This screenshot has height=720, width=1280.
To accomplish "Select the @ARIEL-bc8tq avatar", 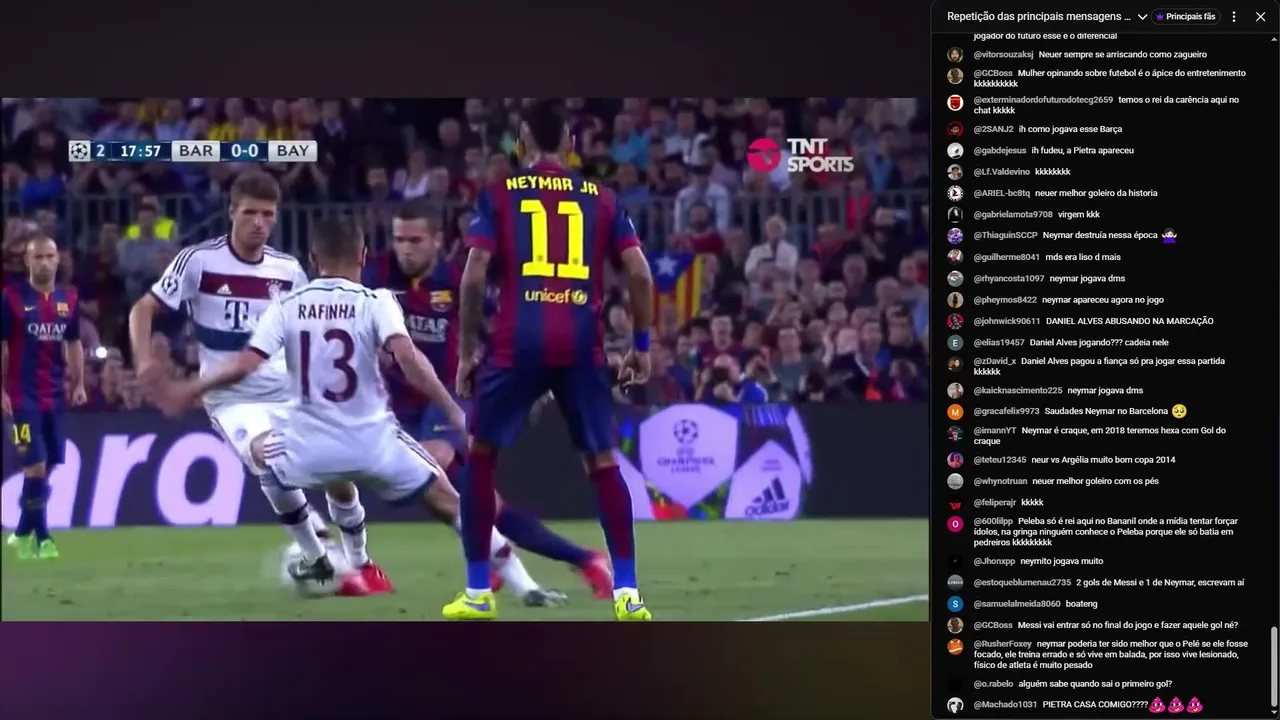I will [x=955, y=193].
